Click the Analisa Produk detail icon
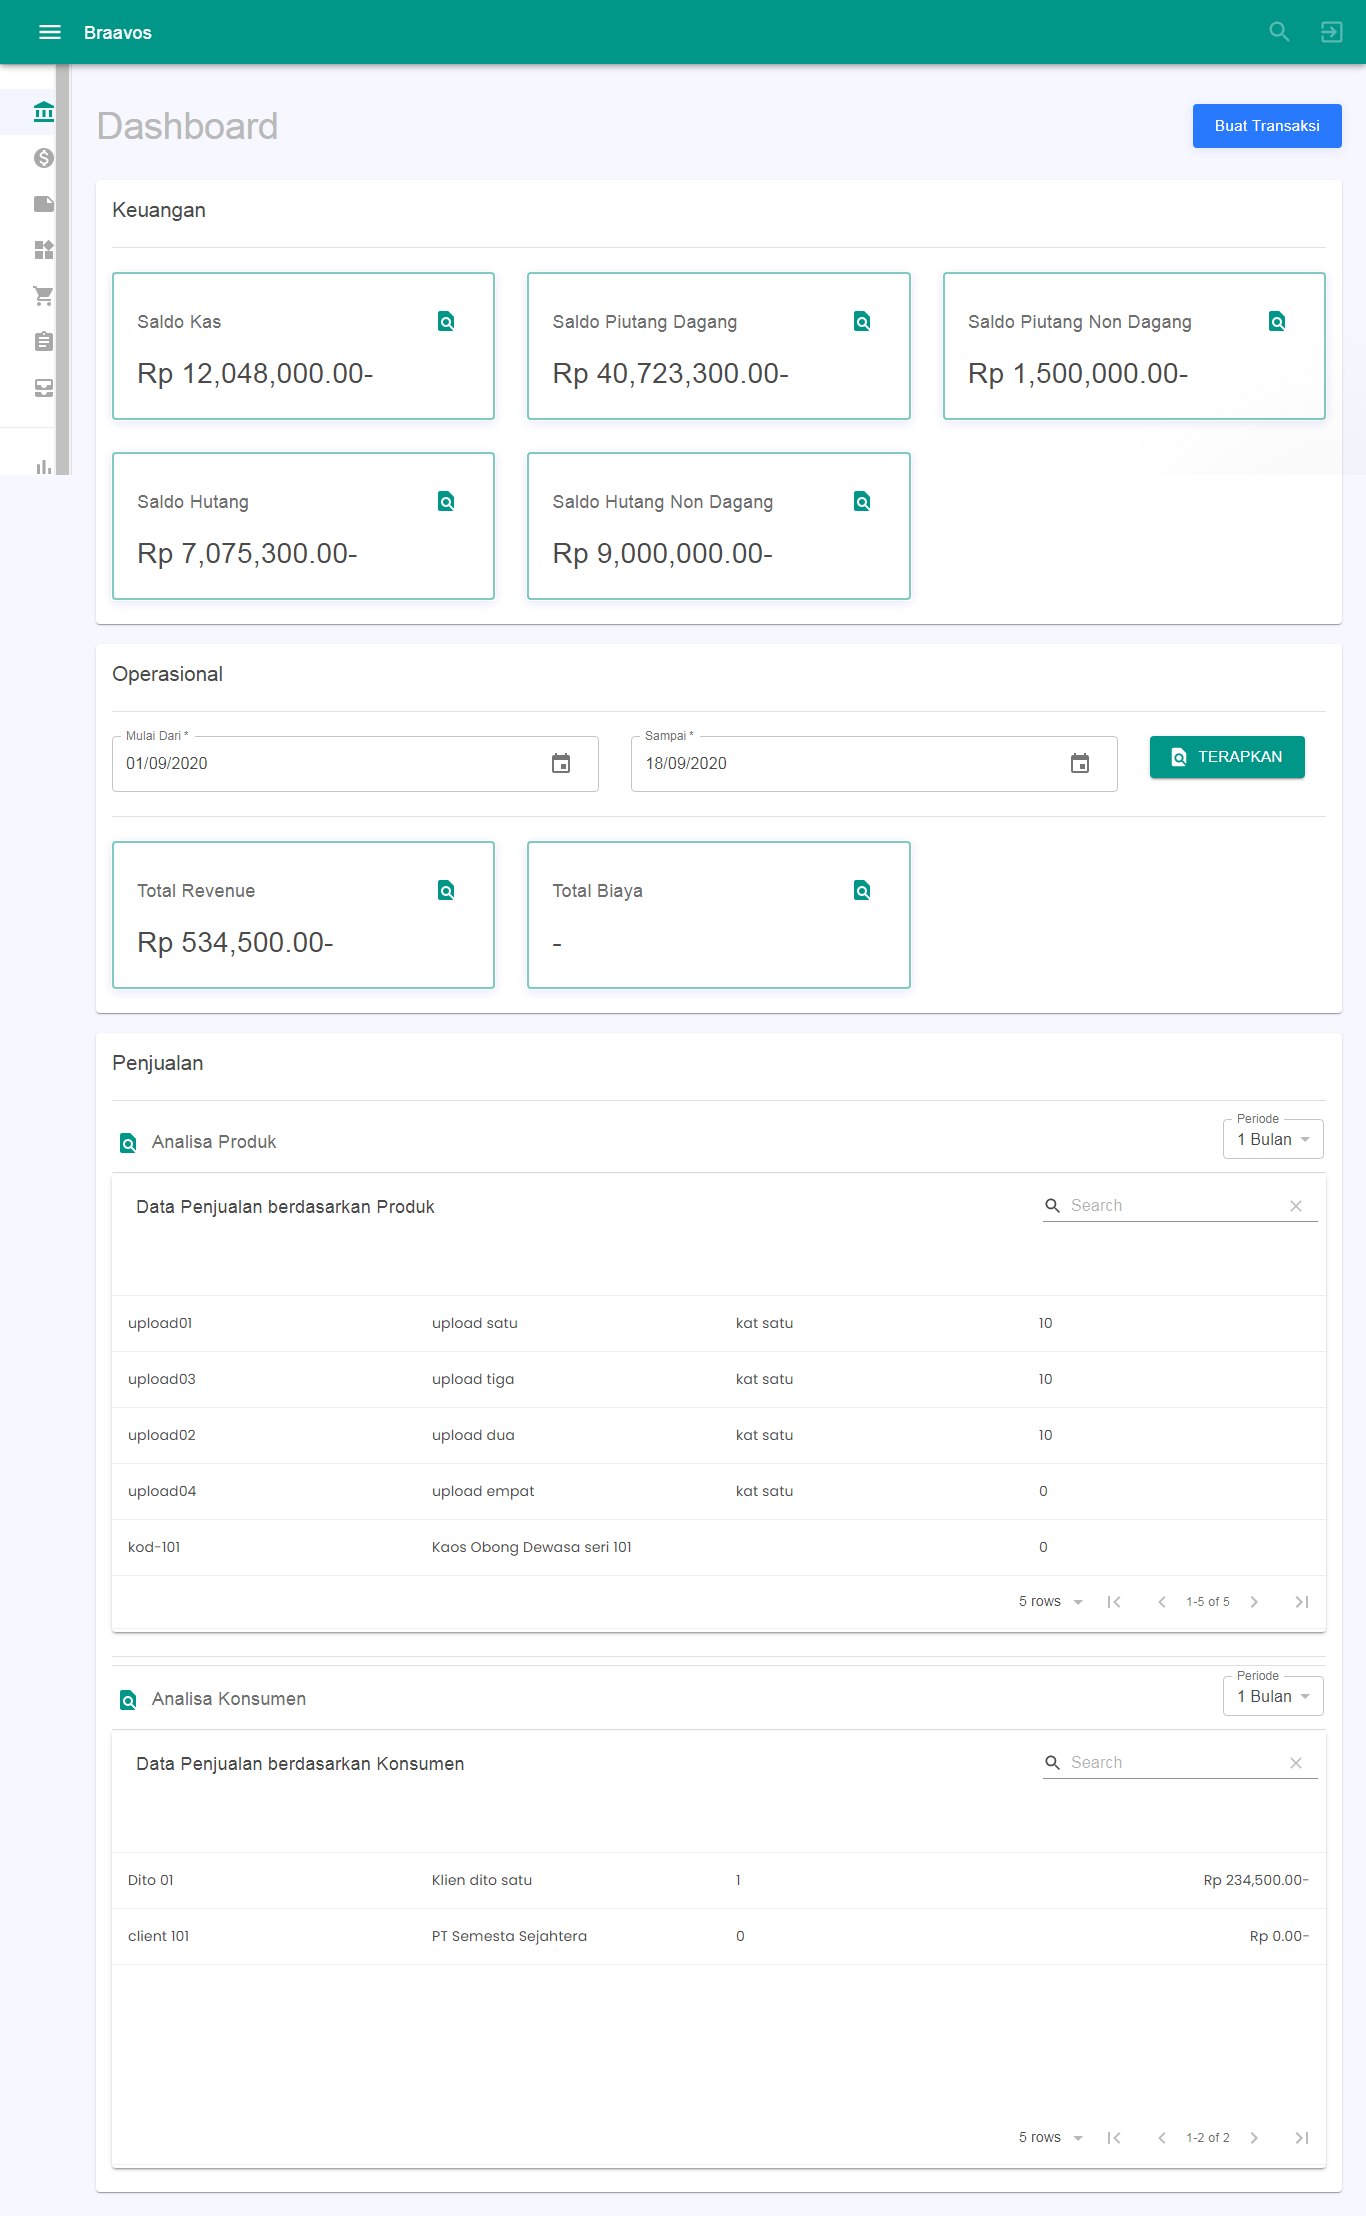The width and height of the screenshot is (1366, 2216). 128,1143
